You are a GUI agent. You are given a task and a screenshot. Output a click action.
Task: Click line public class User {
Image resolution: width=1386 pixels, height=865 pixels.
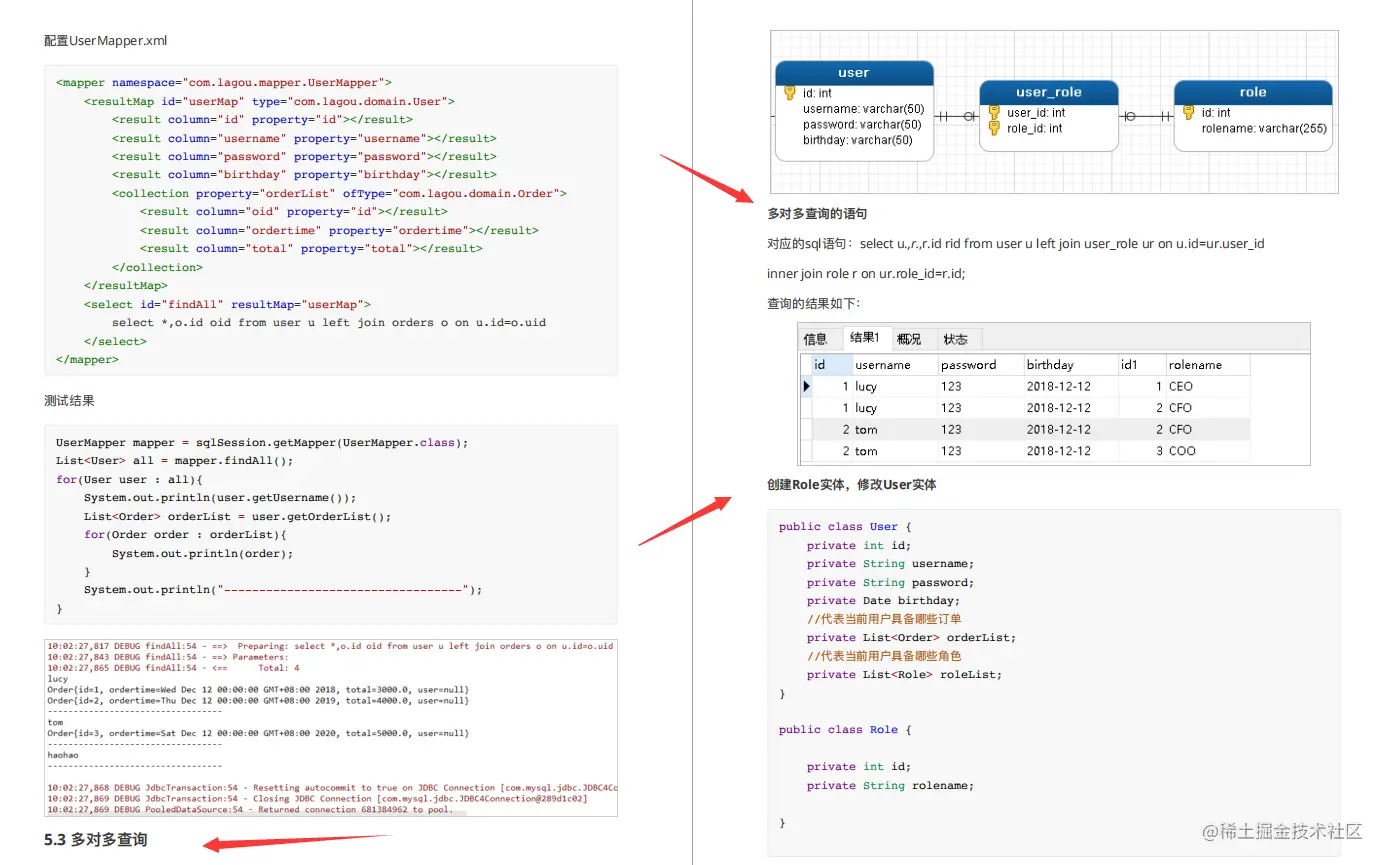[x=845, y=527]
